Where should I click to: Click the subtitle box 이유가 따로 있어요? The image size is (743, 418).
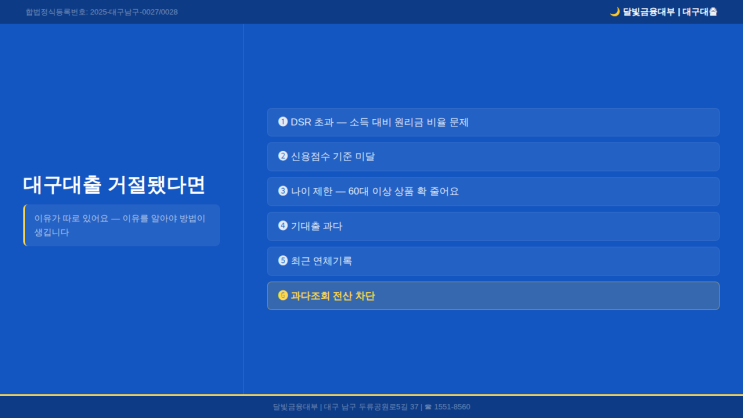pos(121,225)
